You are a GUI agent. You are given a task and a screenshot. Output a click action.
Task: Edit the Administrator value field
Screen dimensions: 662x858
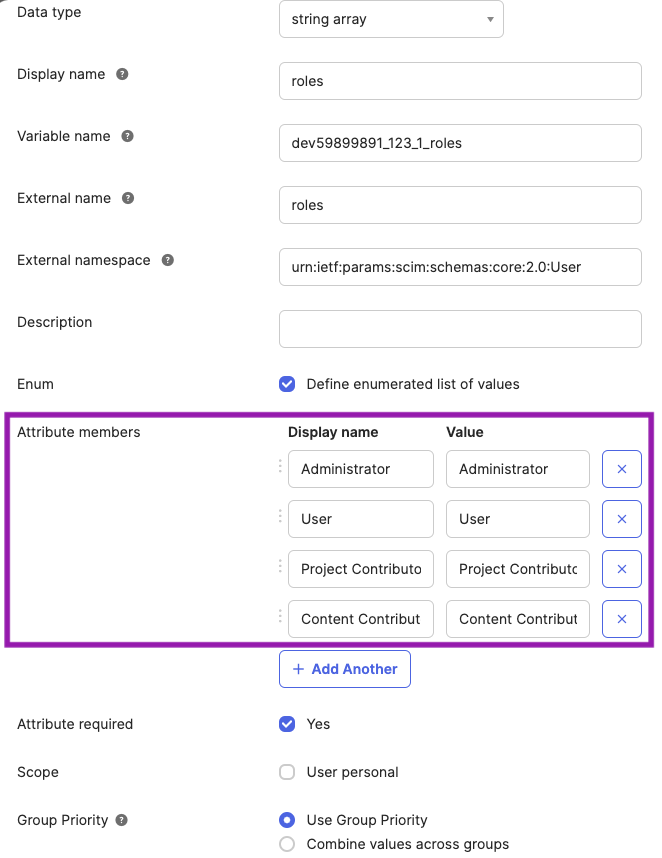click(x=518, y=469)
